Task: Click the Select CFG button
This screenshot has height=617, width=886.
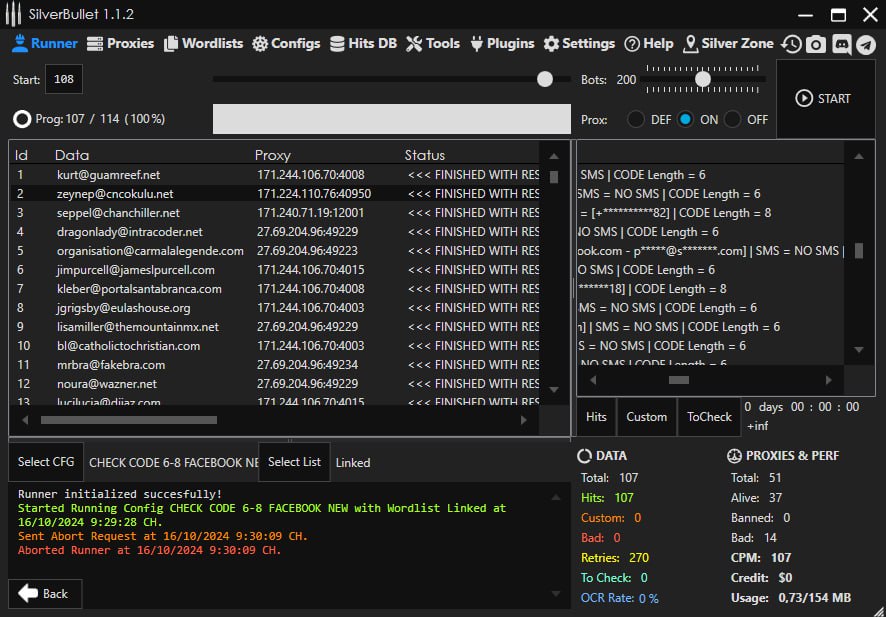Action: [x=46, y=462]
